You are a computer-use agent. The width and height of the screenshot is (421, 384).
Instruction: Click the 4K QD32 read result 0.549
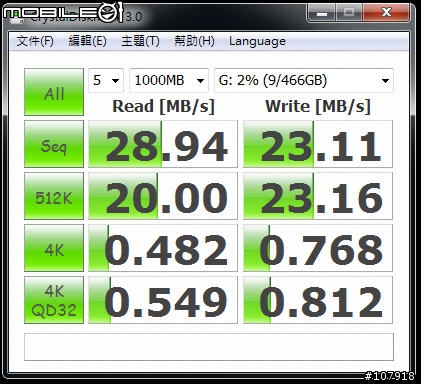pos(163,300)
